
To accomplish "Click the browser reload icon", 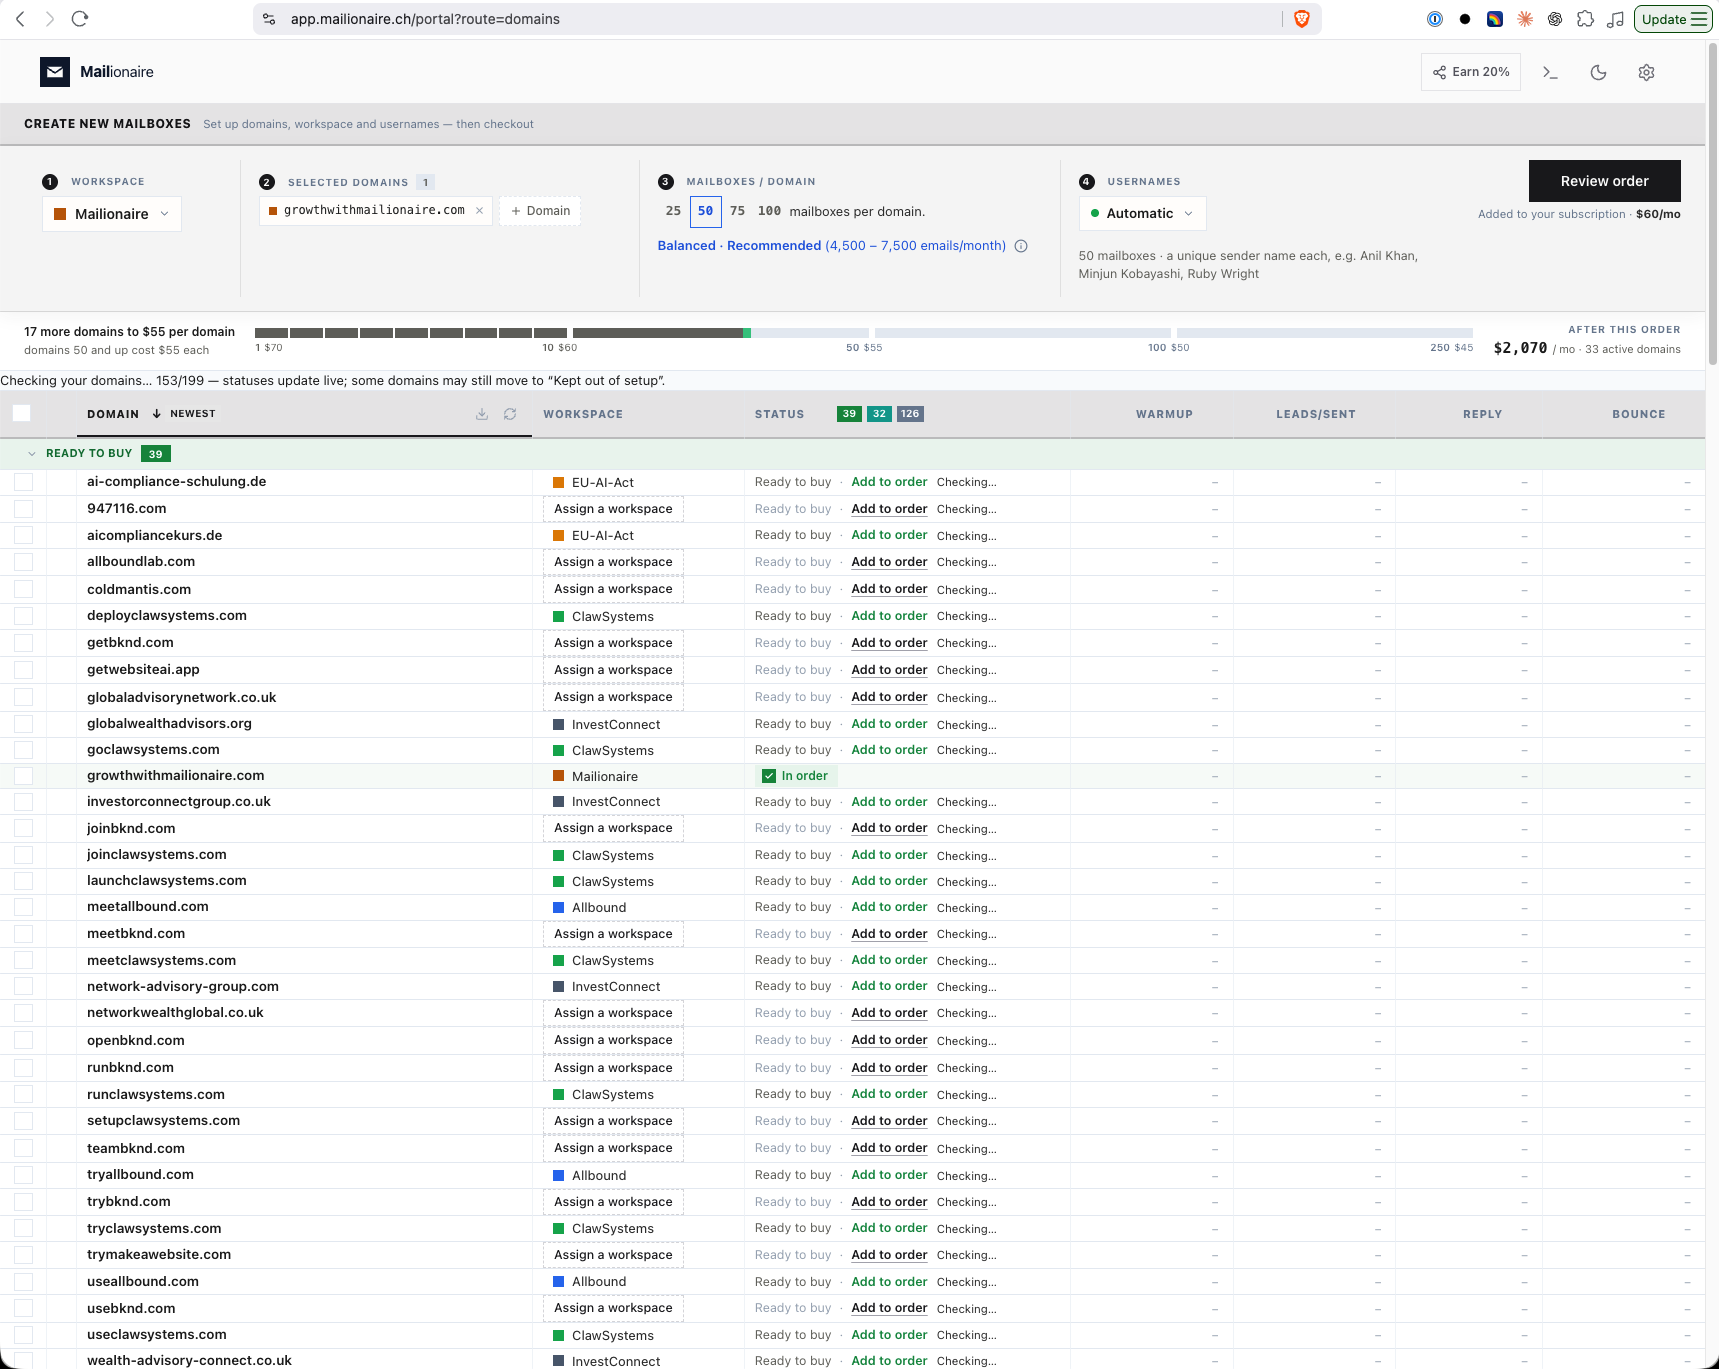I will (x=80, y=19).
